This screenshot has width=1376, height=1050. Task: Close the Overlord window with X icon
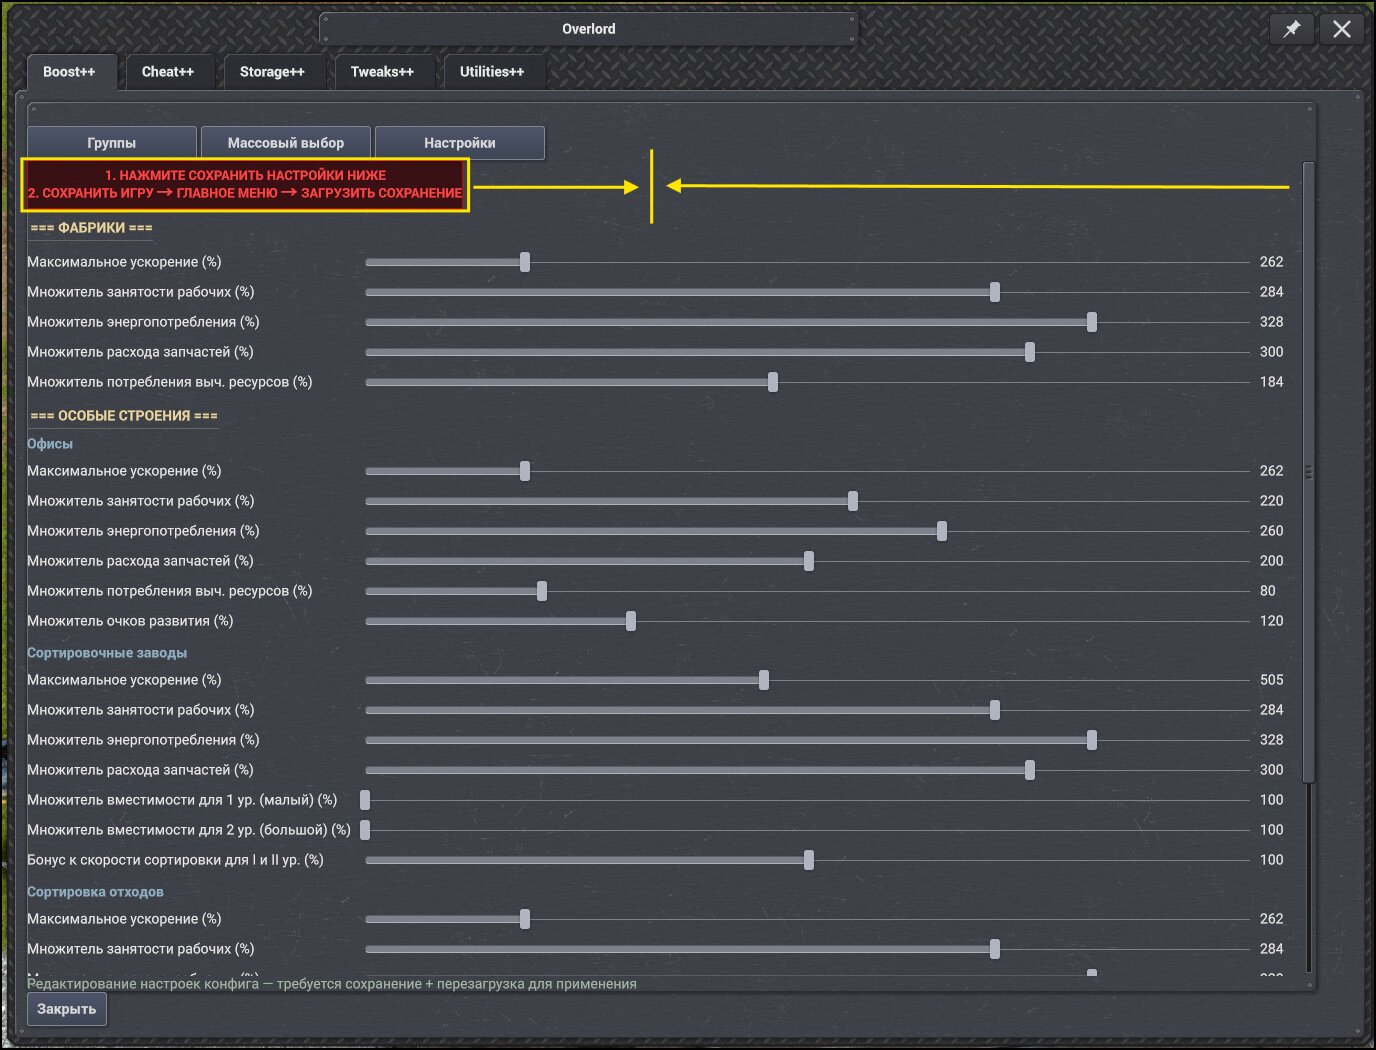1342,29
